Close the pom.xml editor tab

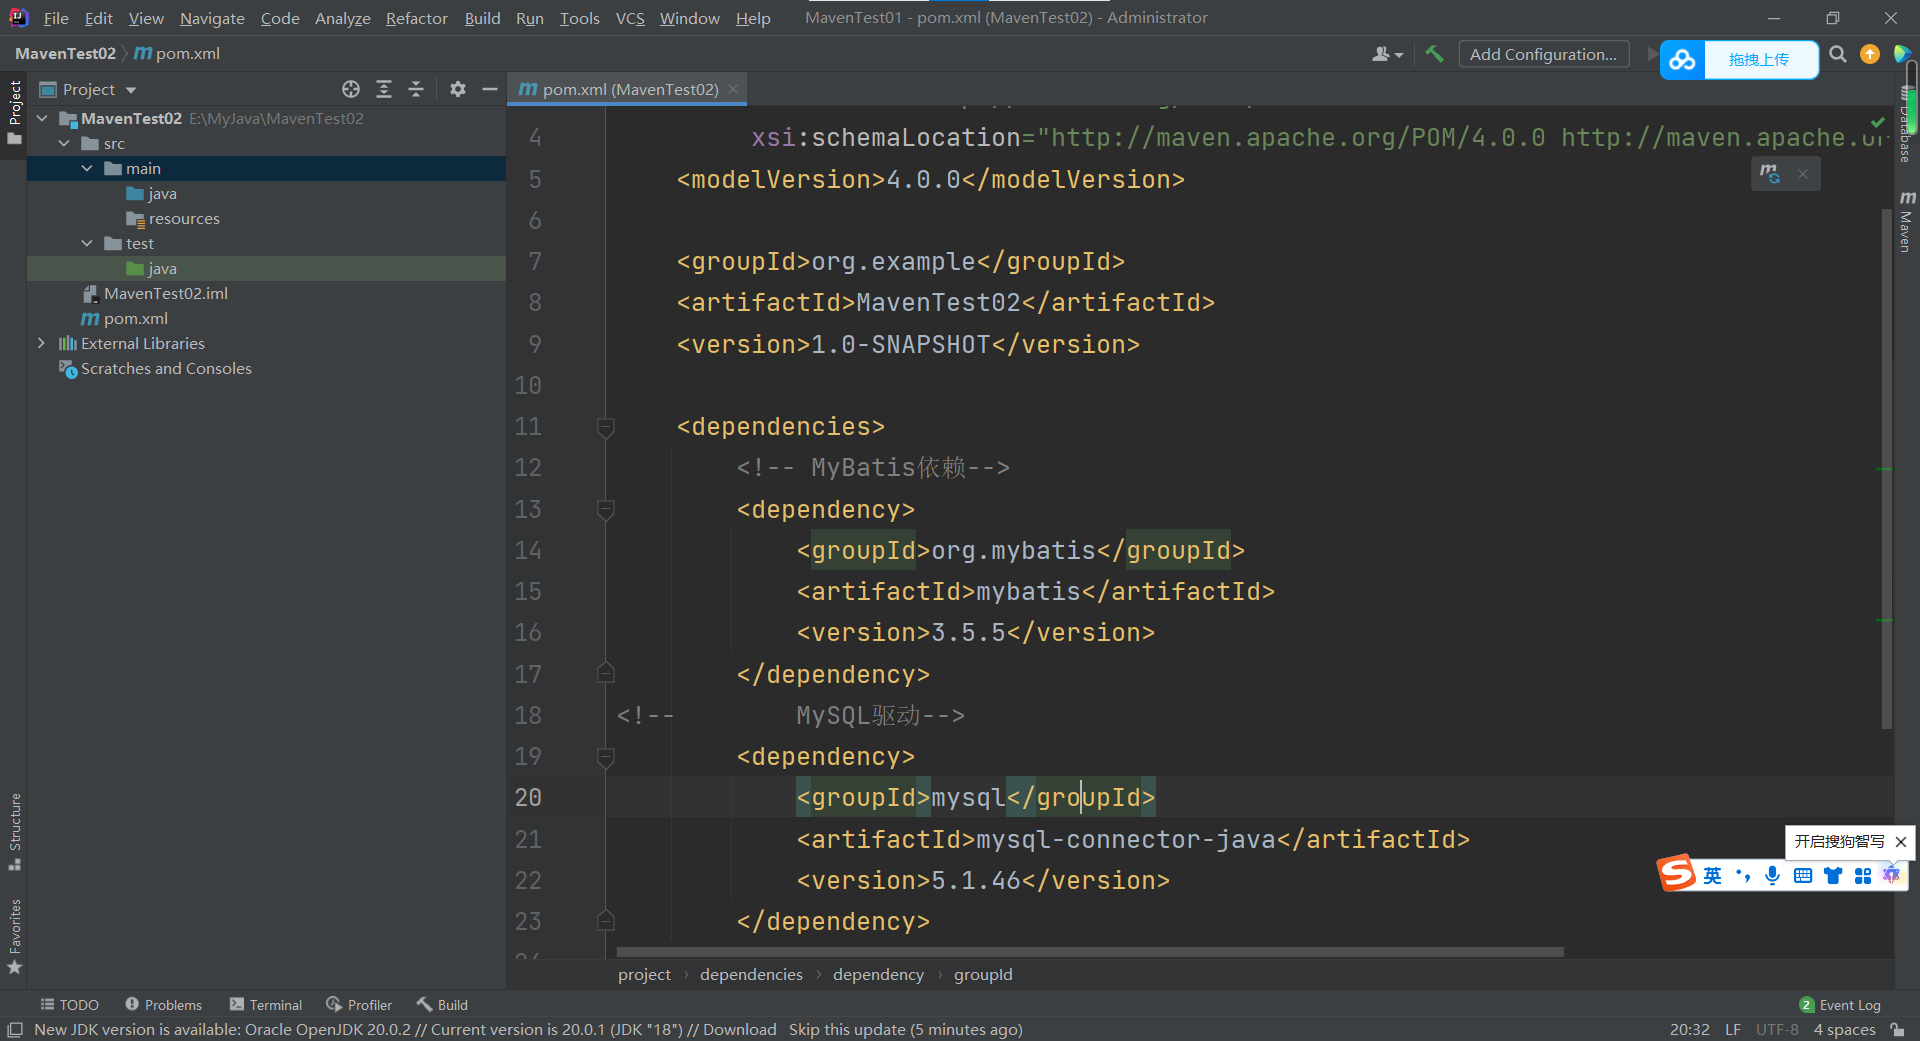(733, 89)
